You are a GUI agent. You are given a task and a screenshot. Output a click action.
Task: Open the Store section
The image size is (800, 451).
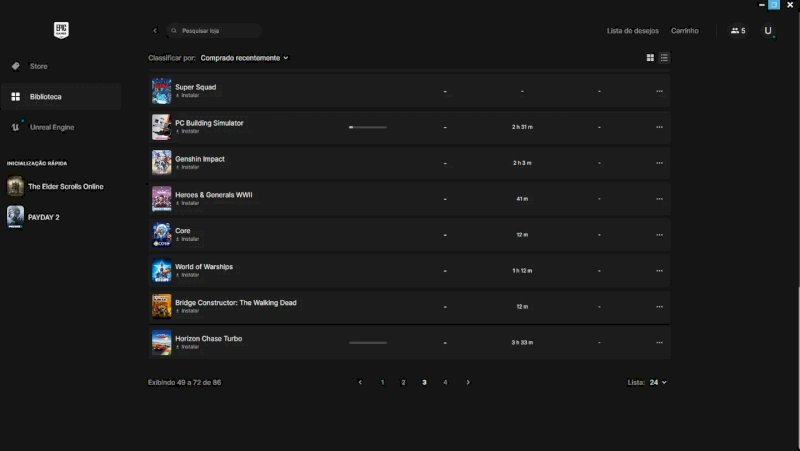click(38, 66)
